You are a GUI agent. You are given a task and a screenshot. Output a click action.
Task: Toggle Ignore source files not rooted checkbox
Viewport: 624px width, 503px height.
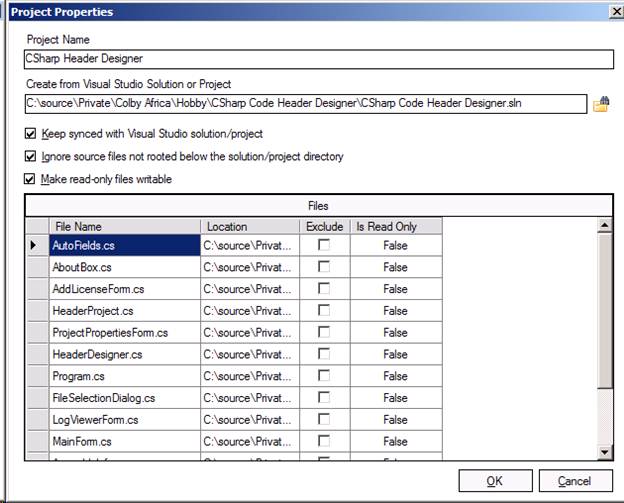pyautogui.click(x=30, y=156)
